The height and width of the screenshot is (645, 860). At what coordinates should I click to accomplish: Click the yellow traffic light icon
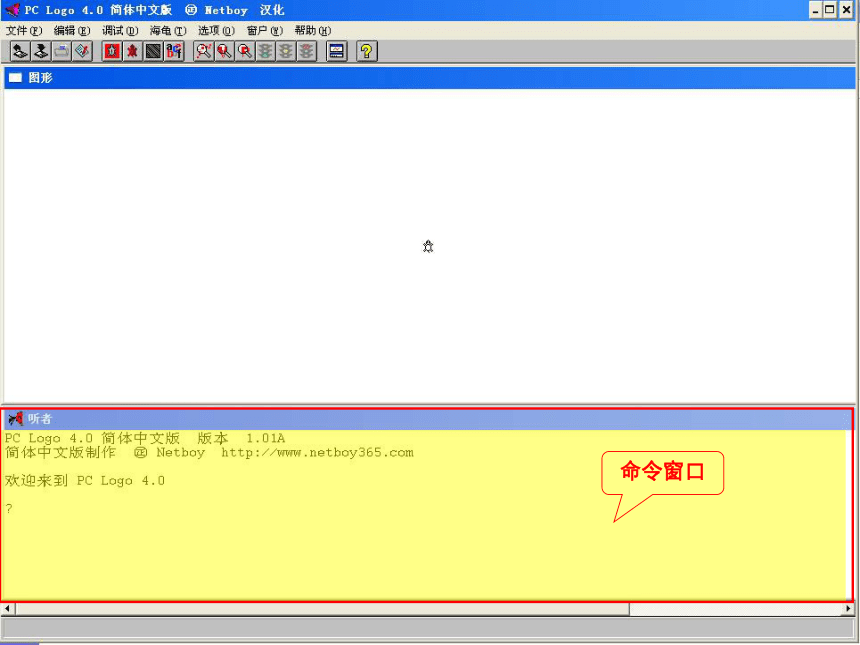(x=286, y=52)
